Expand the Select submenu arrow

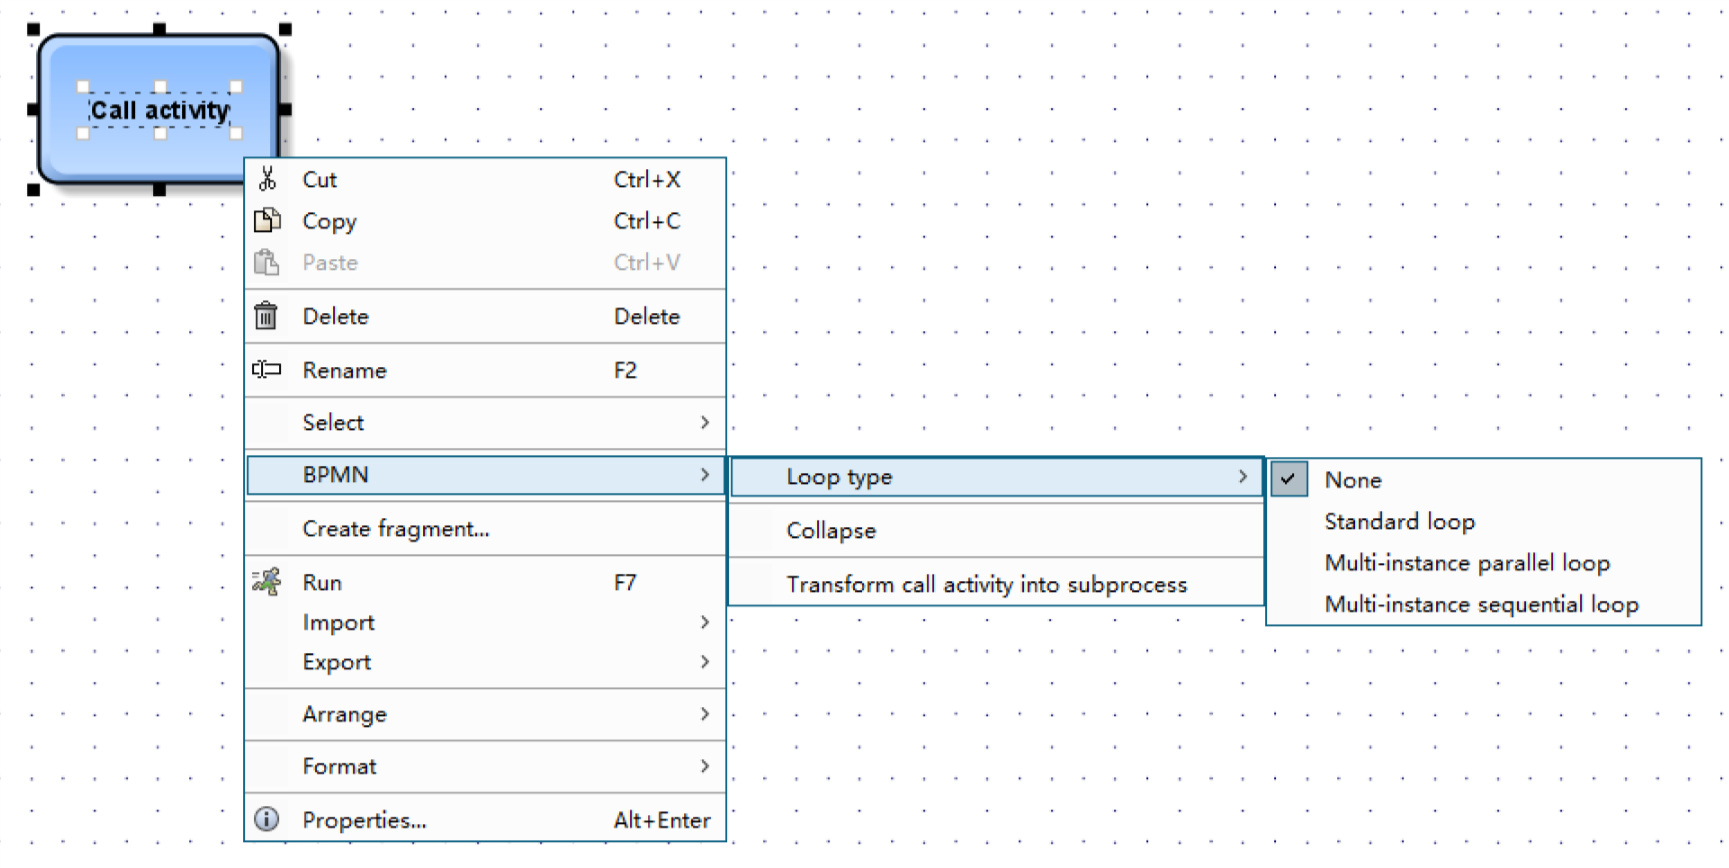pyautogui.click(x=704, y=423)
